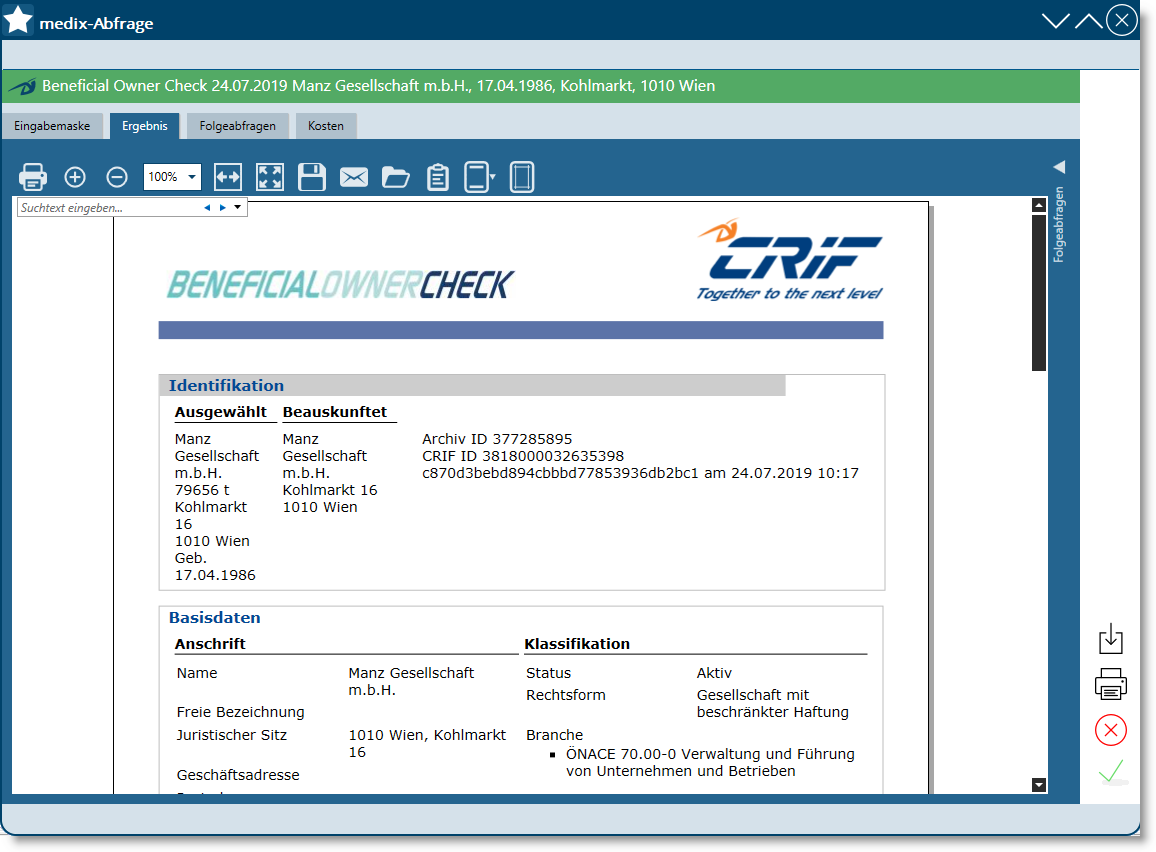Screen dimensions: 1156x852
Task: Click the clipboard icon in toolbar
Action: pos(438,177)
